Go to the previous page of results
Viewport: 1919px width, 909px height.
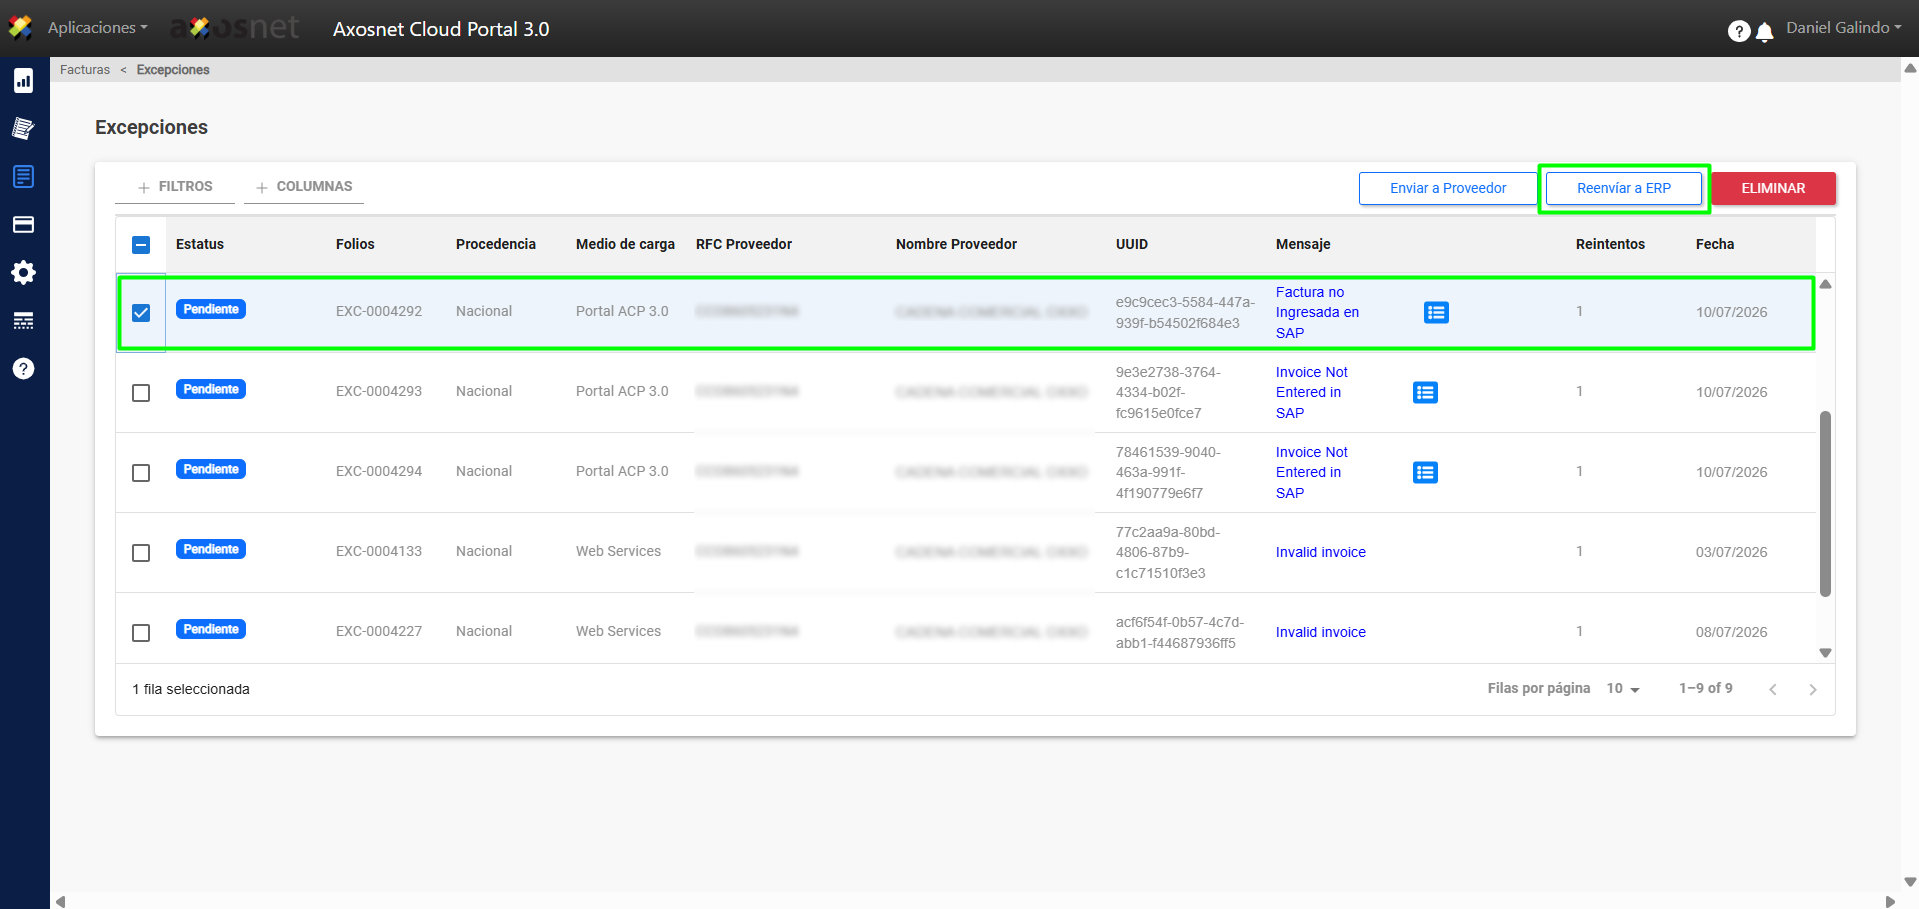coord(1773,689)
